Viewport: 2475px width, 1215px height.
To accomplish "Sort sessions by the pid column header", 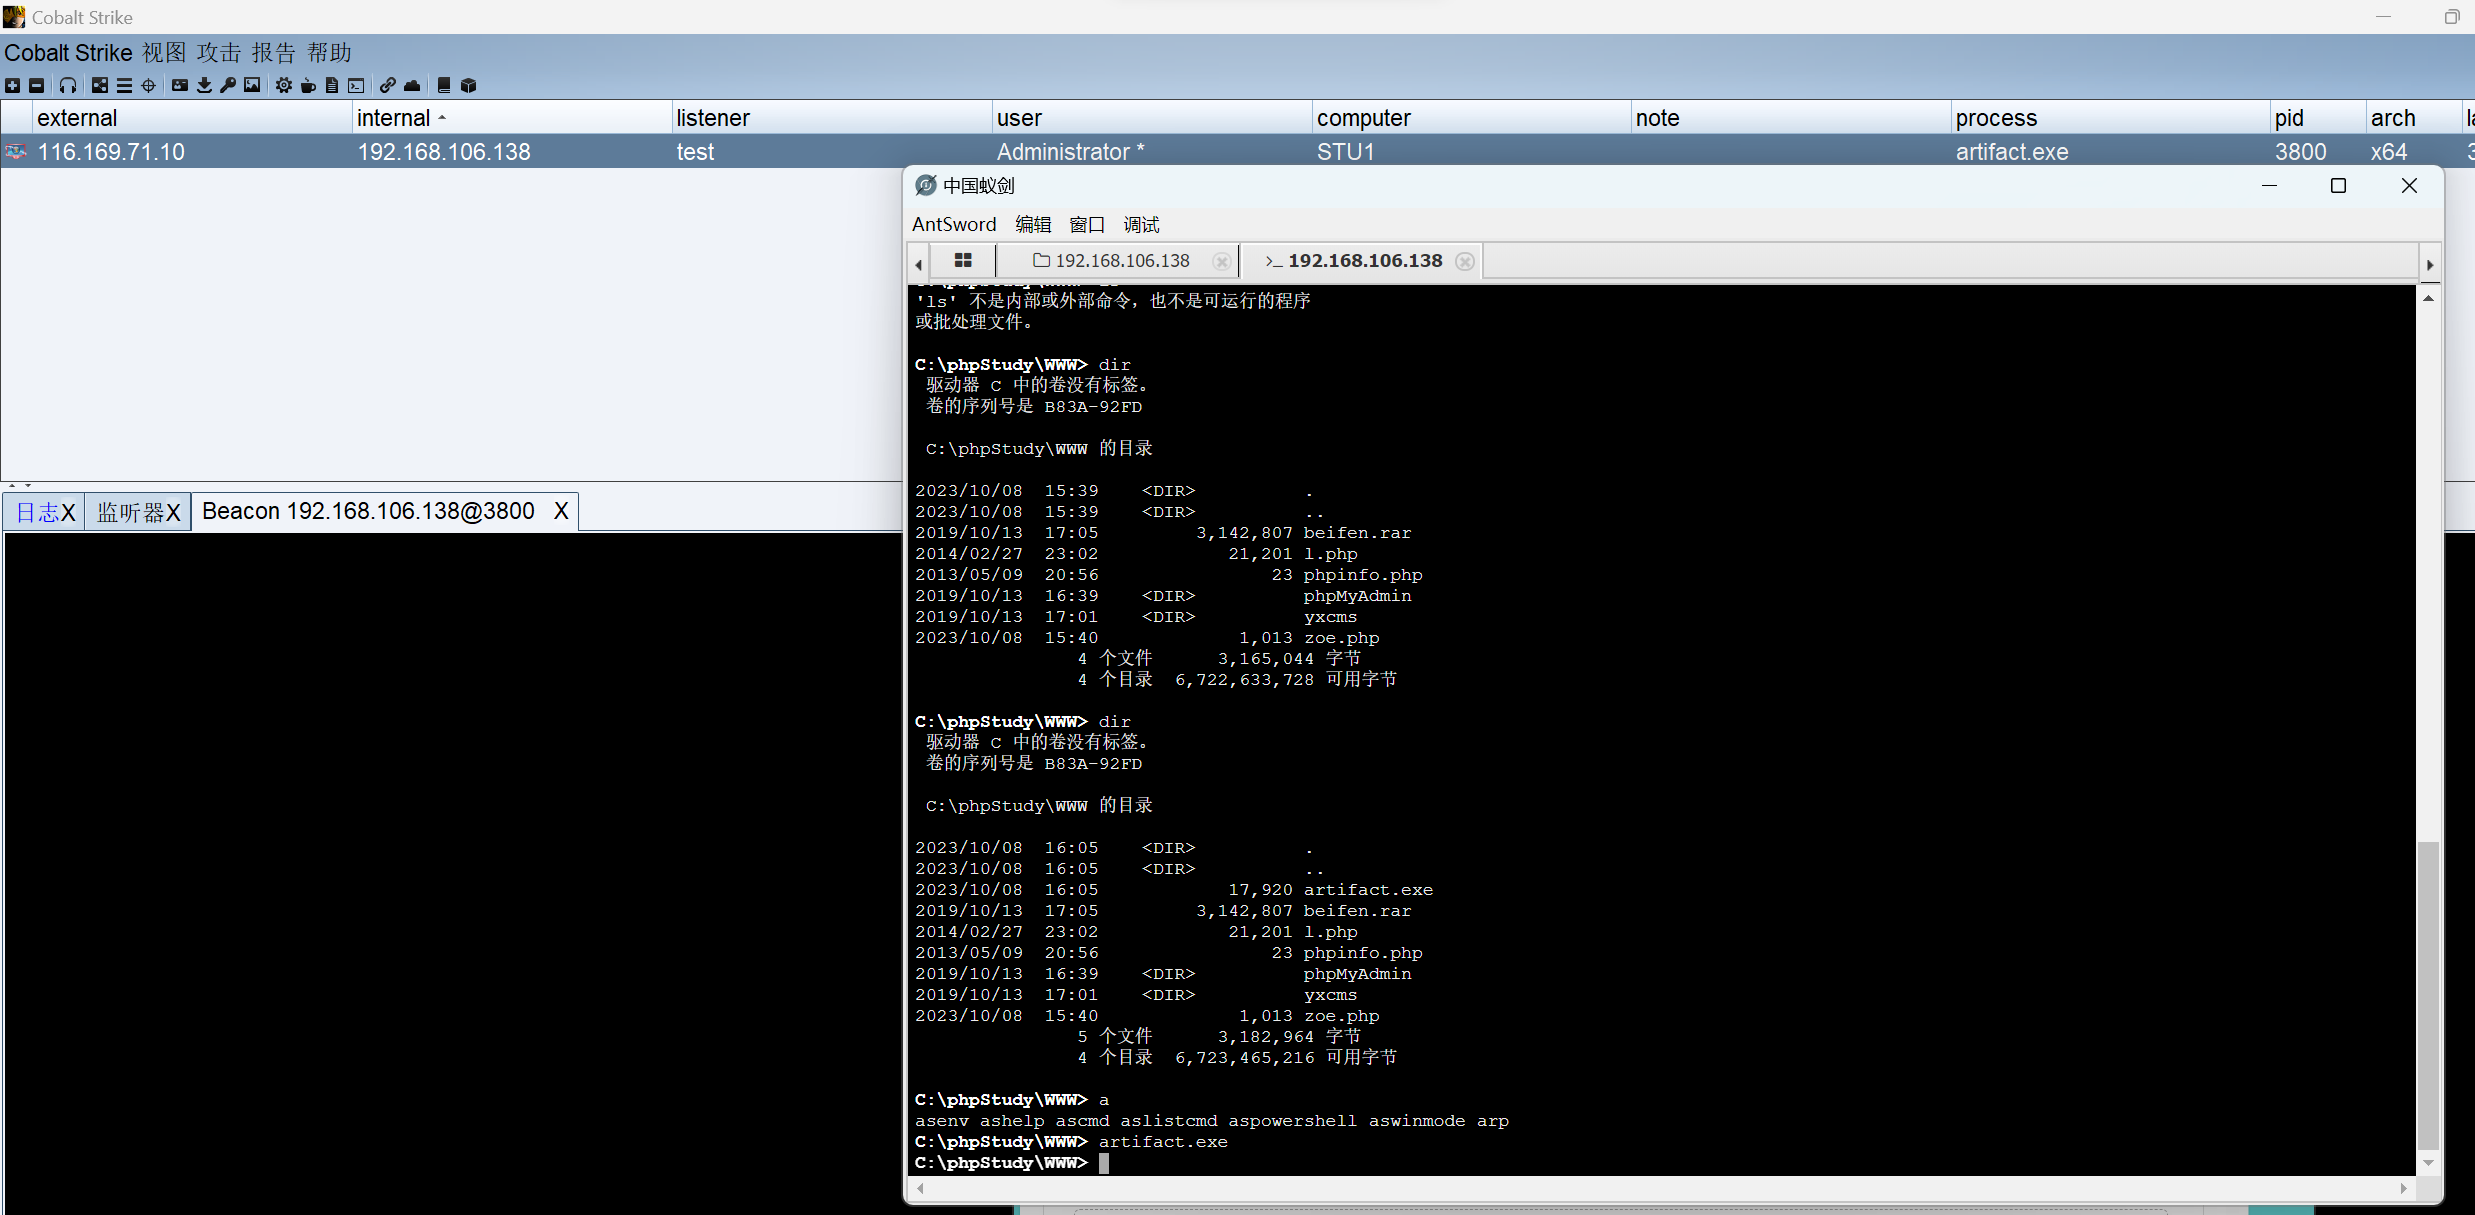I will pyautogui.click(x=2318, y=118).
